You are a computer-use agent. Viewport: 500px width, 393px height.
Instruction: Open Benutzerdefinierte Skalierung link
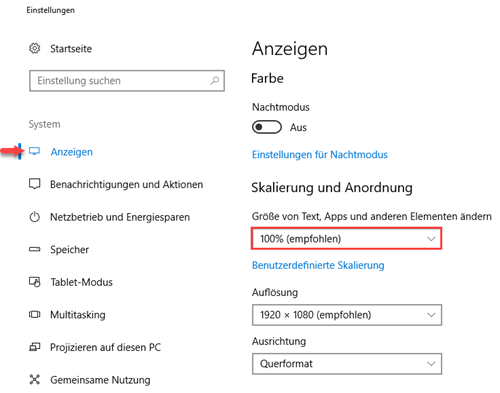318,265
